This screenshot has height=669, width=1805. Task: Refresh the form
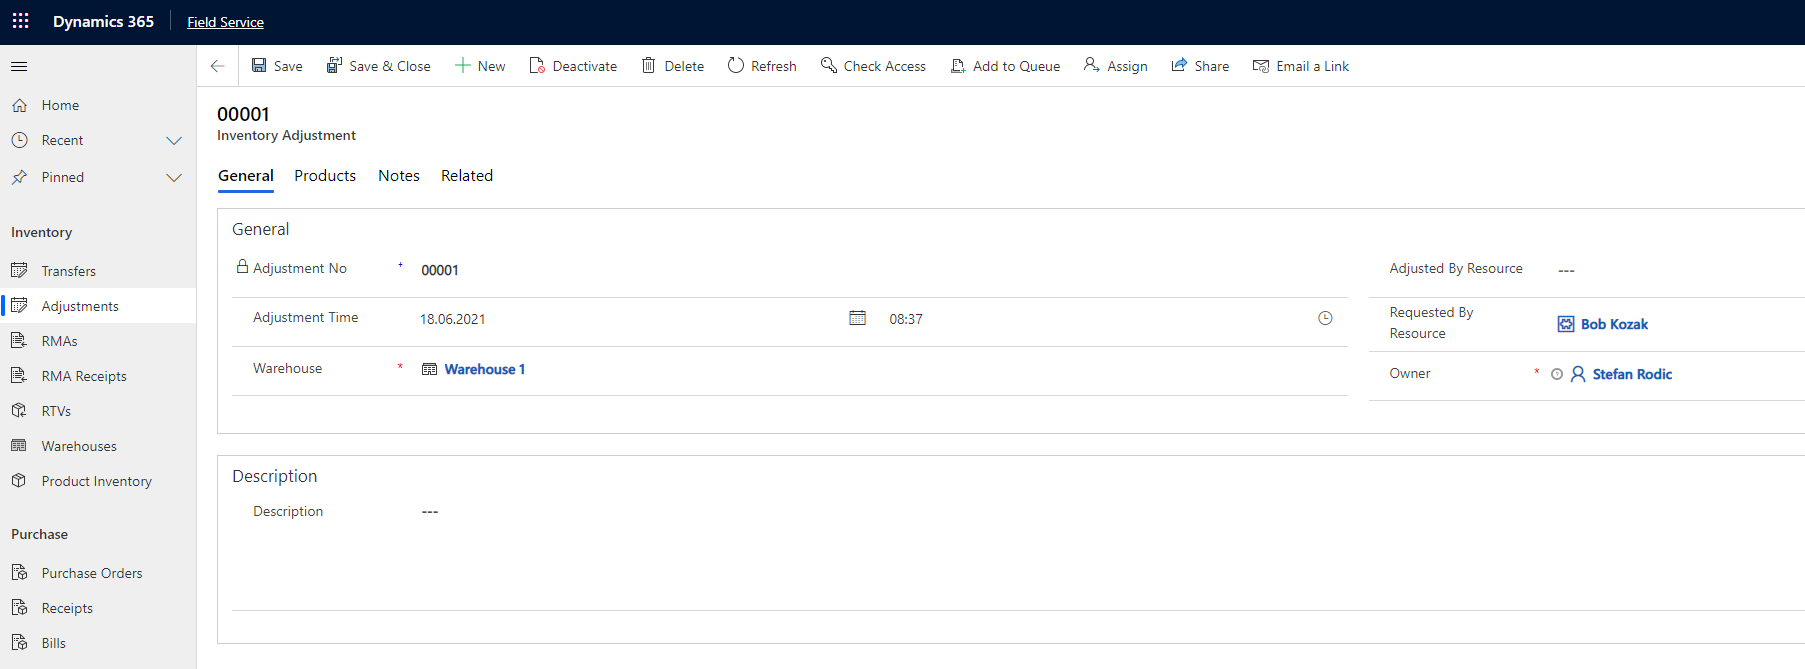tap(762, 66)
